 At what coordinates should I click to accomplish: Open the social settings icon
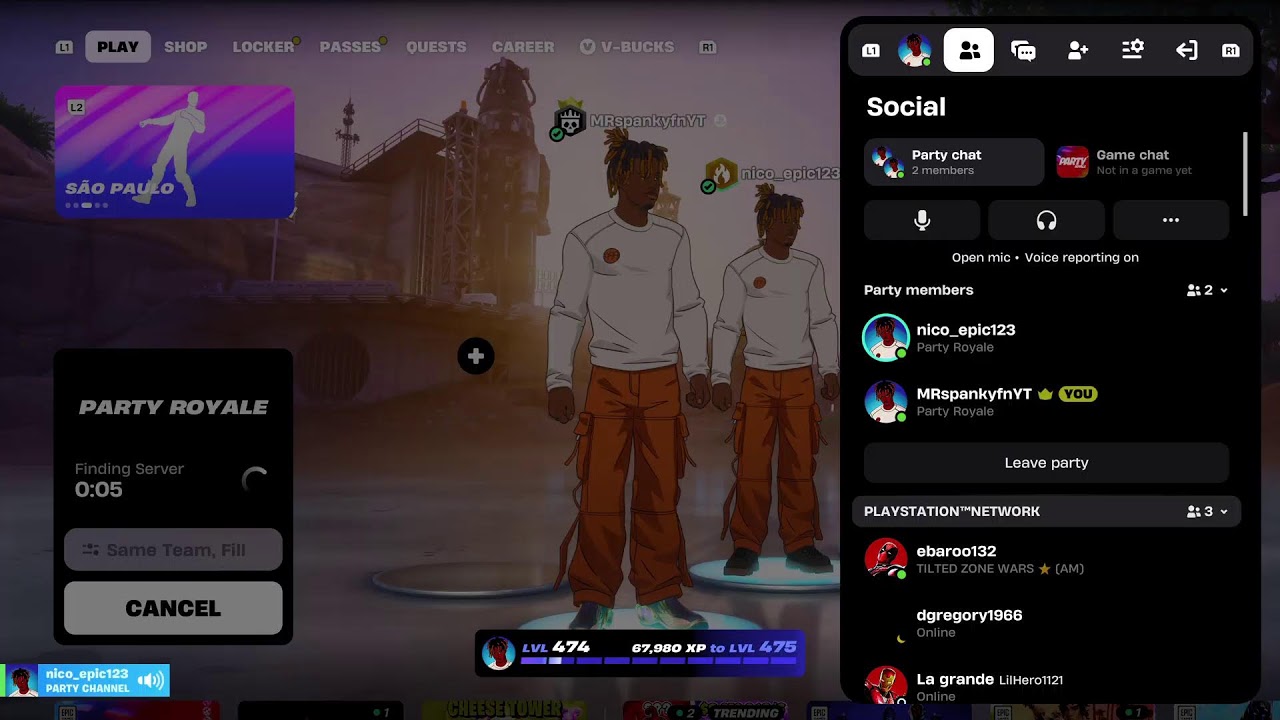point(1132,50)
